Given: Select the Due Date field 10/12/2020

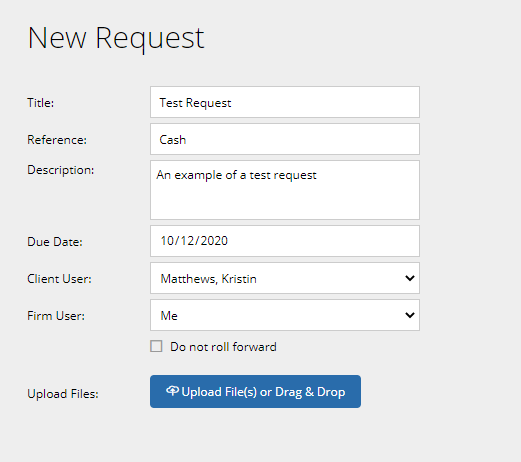Looking at the screenshot, I should [x=285, y=241].
